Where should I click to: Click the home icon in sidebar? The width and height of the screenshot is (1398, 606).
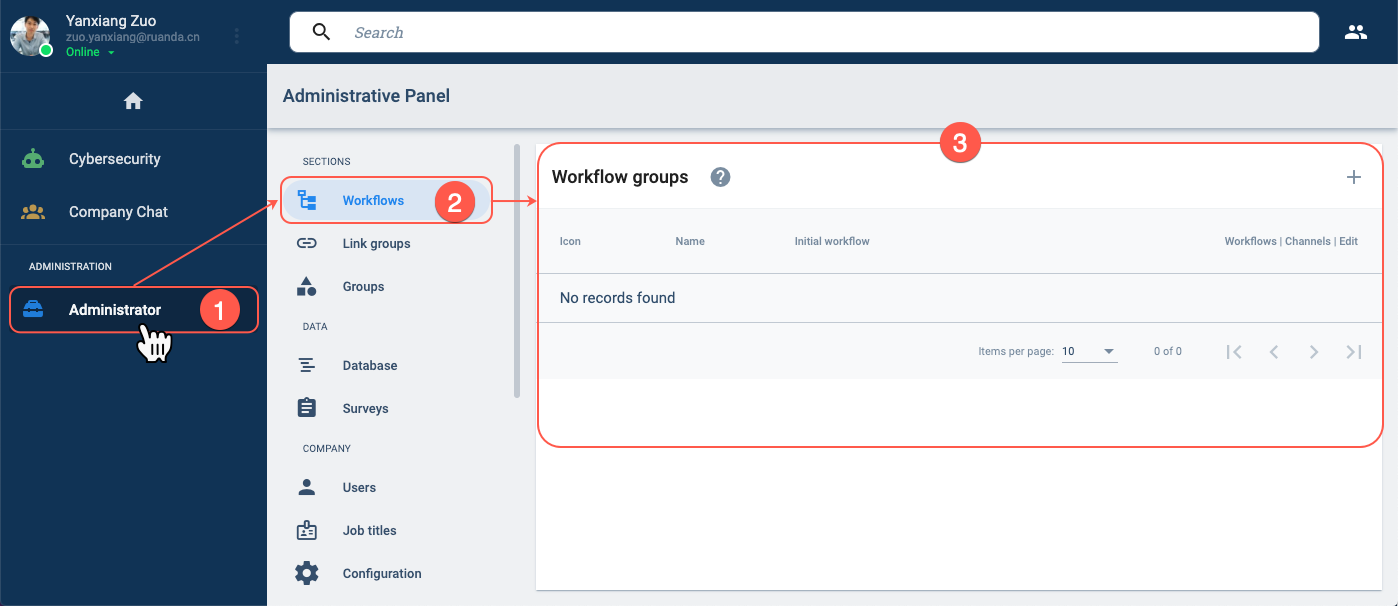click(x=133, y=101)
